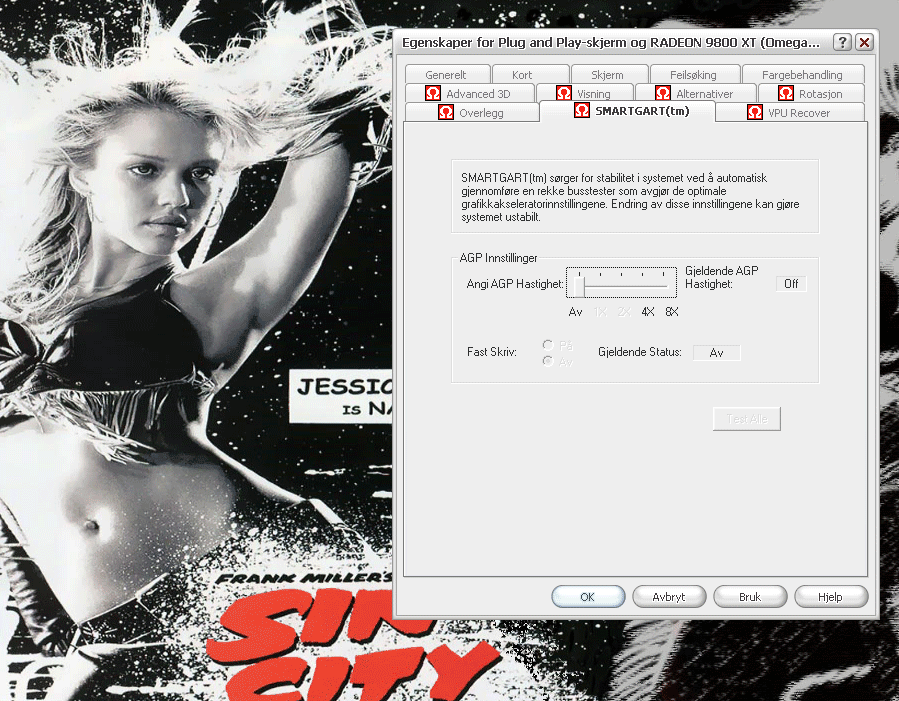
Task: Select the Fast Skriv På radio button
Action: click(548, 345)
